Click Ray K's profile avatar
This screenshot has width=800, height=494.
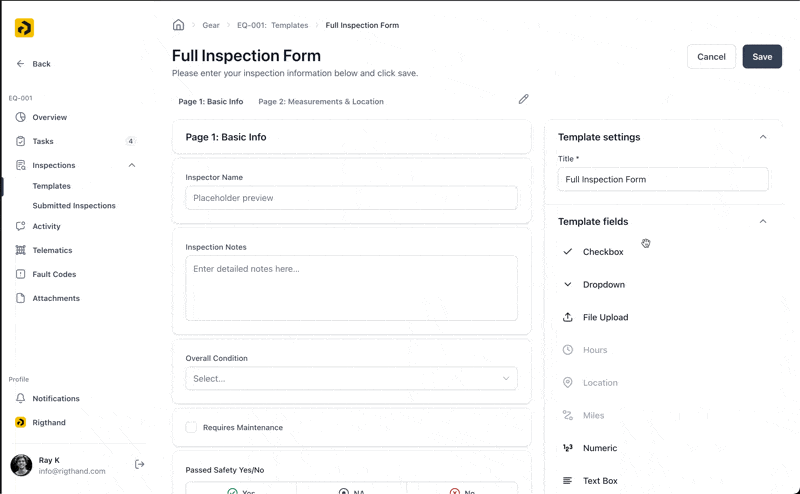click(21, 465)
